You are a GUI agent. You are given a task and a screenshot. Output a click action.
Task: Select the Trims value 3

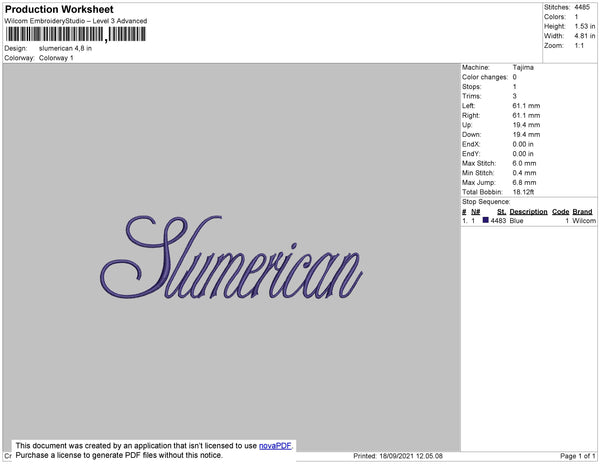click(x=515, y=96)
